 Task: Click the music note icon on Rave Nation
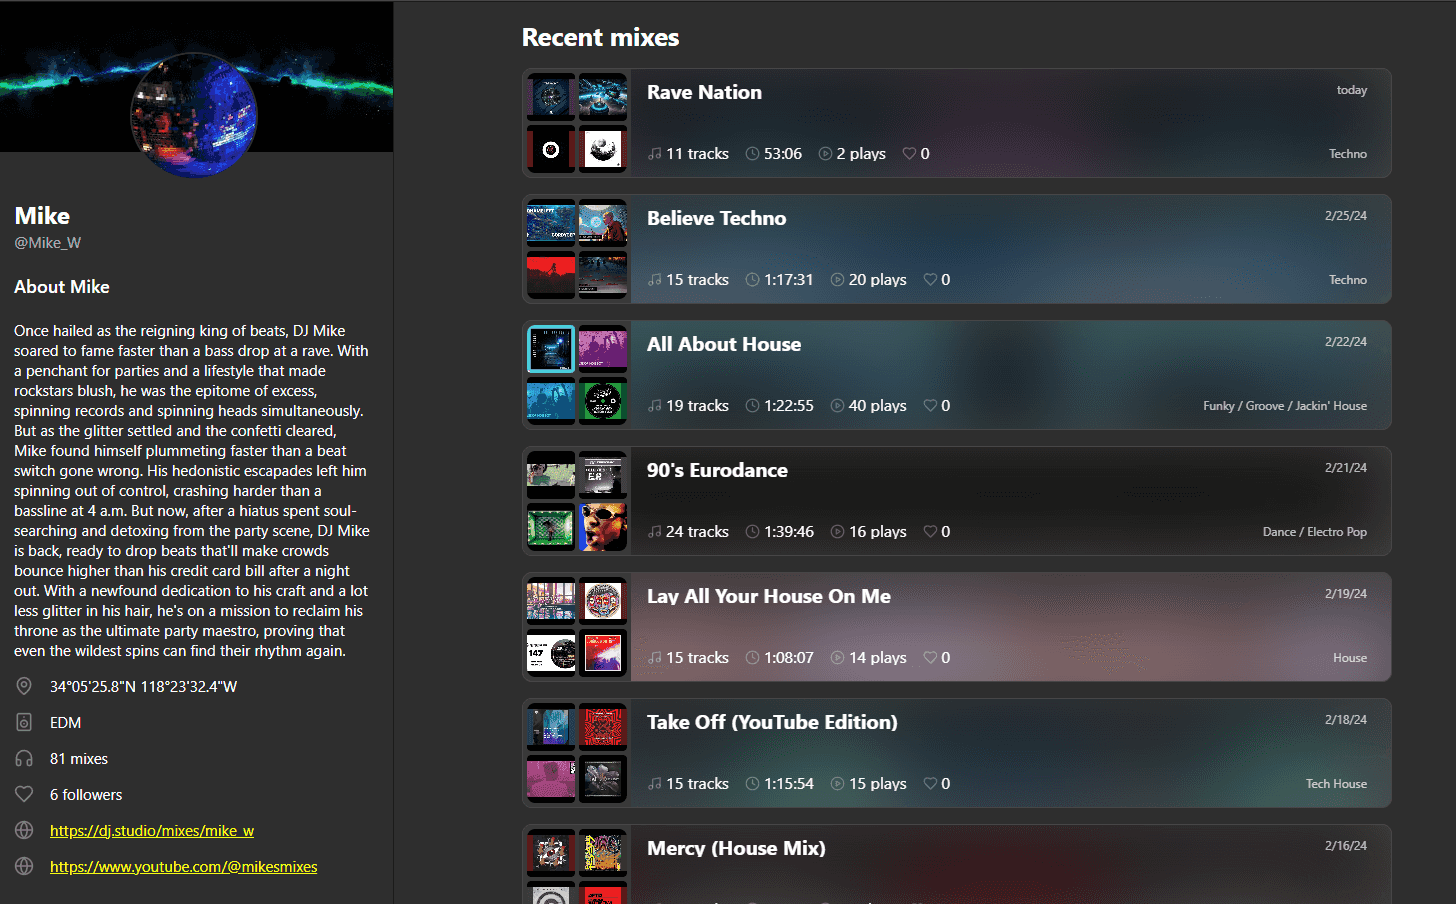(654, 153)
